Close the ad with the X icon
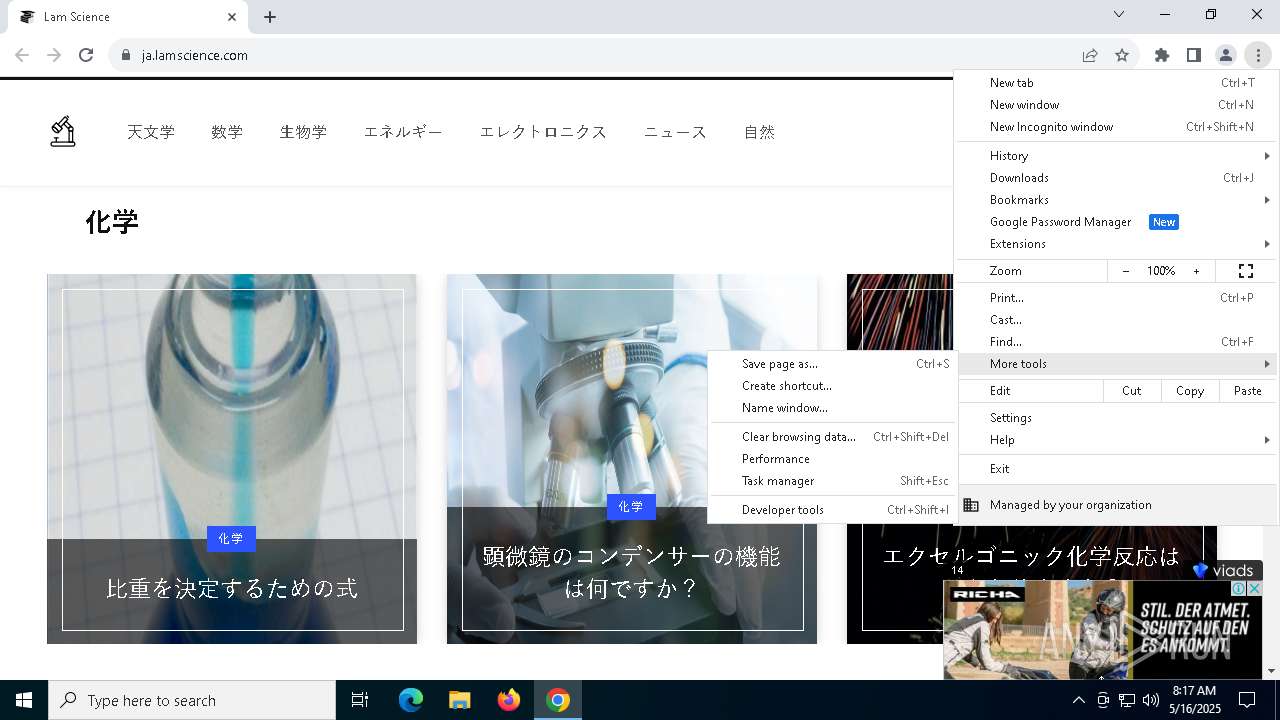The width and height of the screenshot is (1280, 720). click(x=1255, y=588)
